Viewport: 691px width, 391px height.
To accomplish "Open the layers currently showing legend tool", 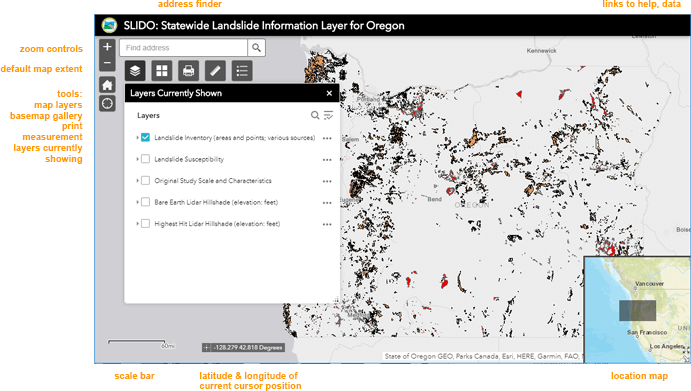I will 242,71.
